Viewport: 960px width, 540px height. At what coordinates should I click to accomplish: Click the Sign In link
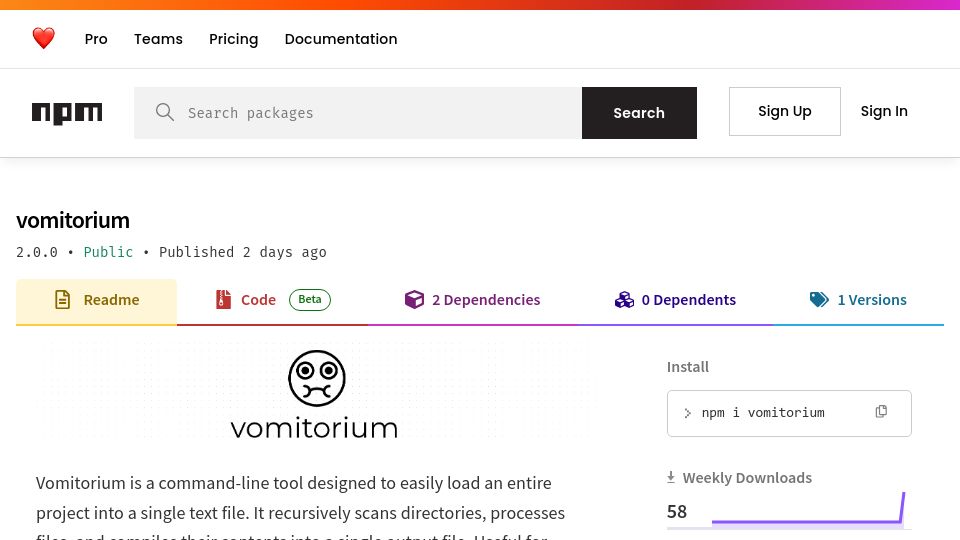(884, 111)
